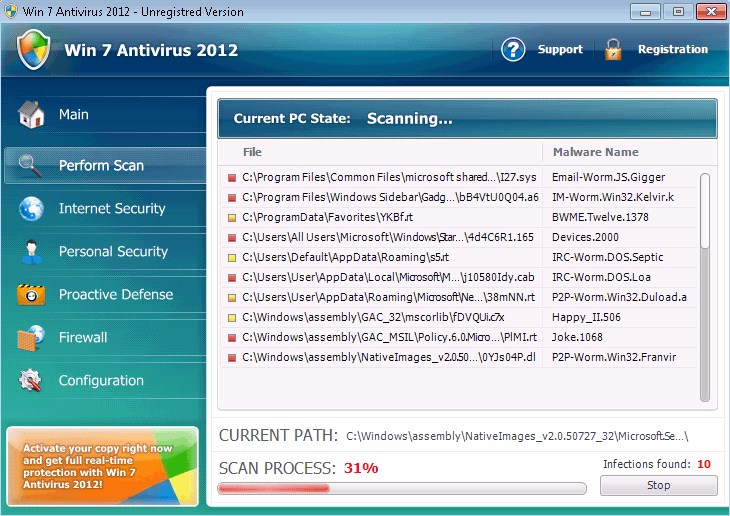Click the Activate your copy banner
The width and height of the screenshot is (730, 516).
click(104, 464)
